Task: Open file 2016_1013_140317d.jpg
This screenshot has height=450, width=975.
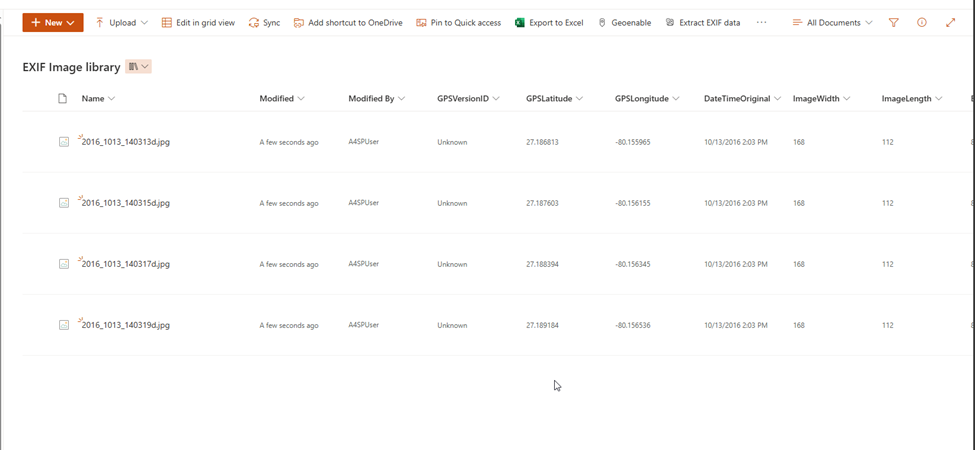Action: point(126,264)
